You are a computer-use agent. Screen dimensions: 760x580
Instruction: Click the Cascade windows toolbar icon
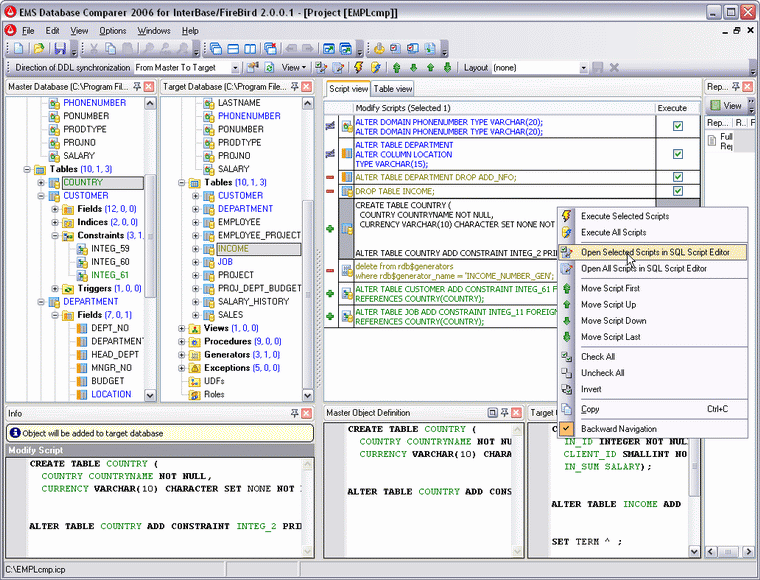(x=216, y=48)
